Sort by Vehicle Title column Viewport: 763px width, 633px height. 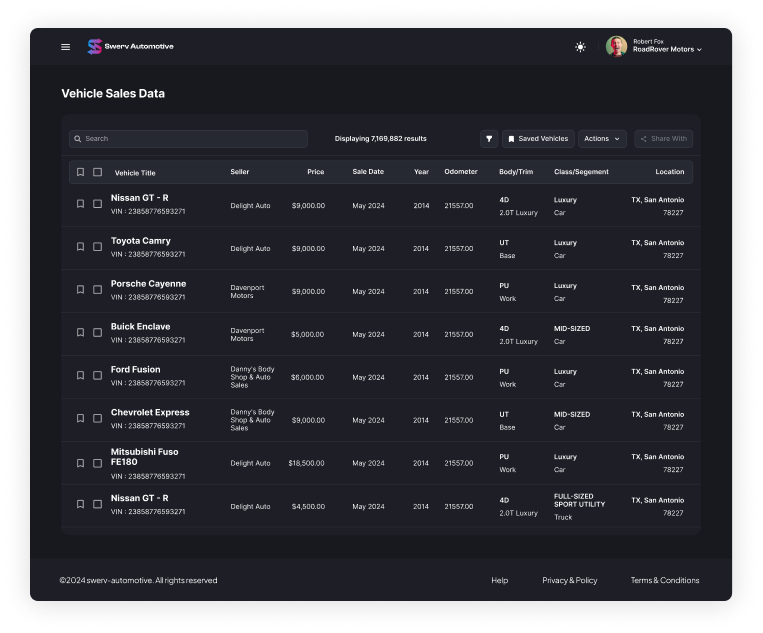click(135, 173)
